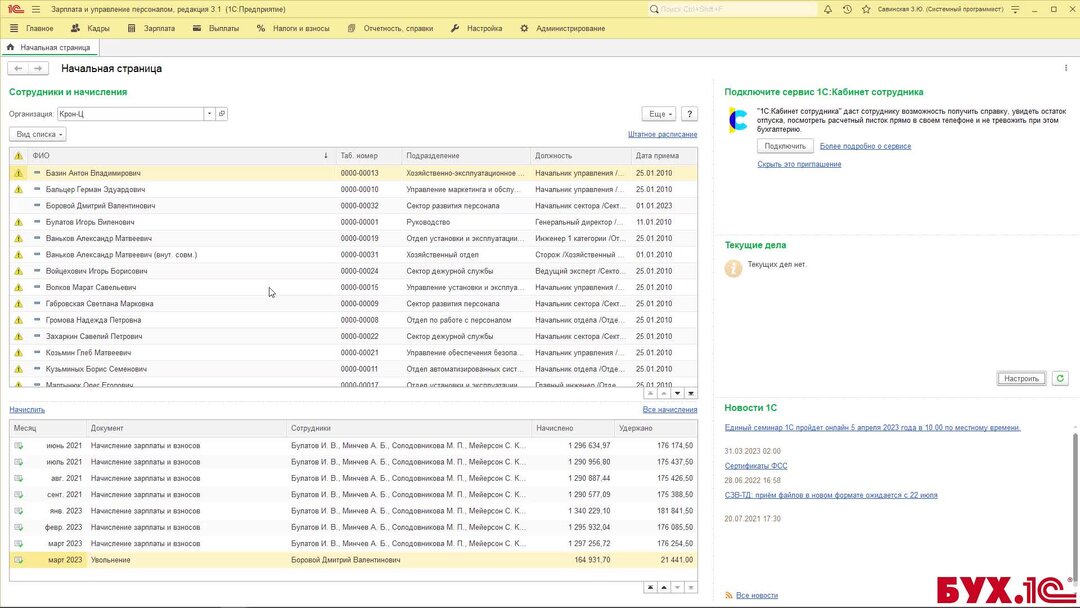Click the Подключить button
The height and width of the screenshot is (608, 1080).
coord(785,146)
